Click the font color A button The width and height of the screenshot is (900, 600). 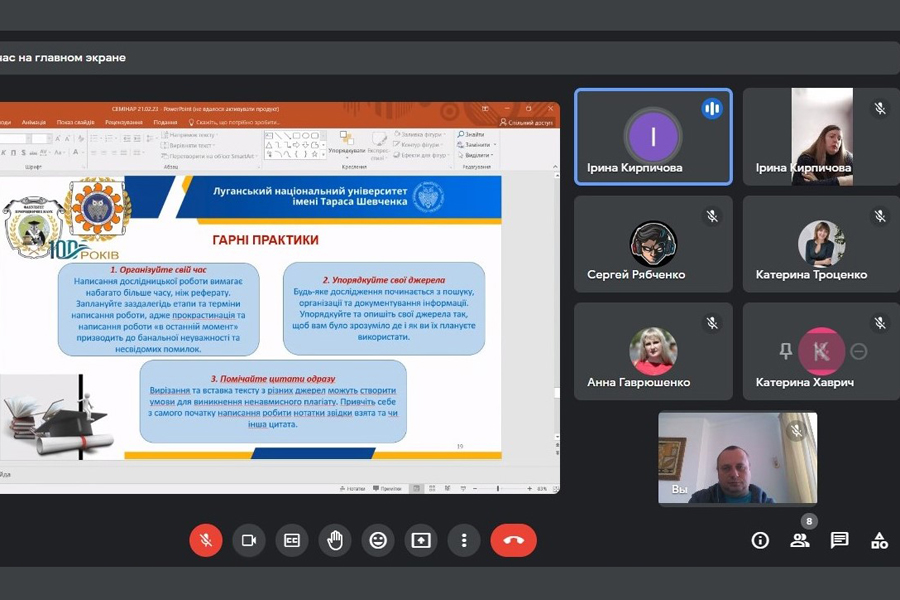coord(76,152)
